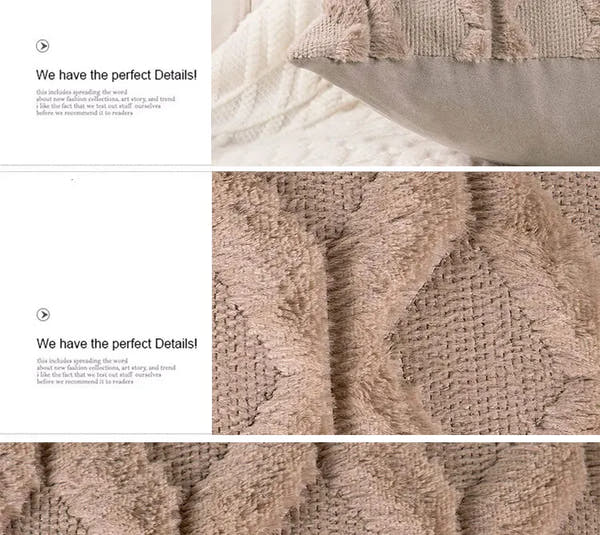Click the small speck mark above second arrow icon
Image resolution: width=600 pixels, height=535 pixels.
coord(75,179)
